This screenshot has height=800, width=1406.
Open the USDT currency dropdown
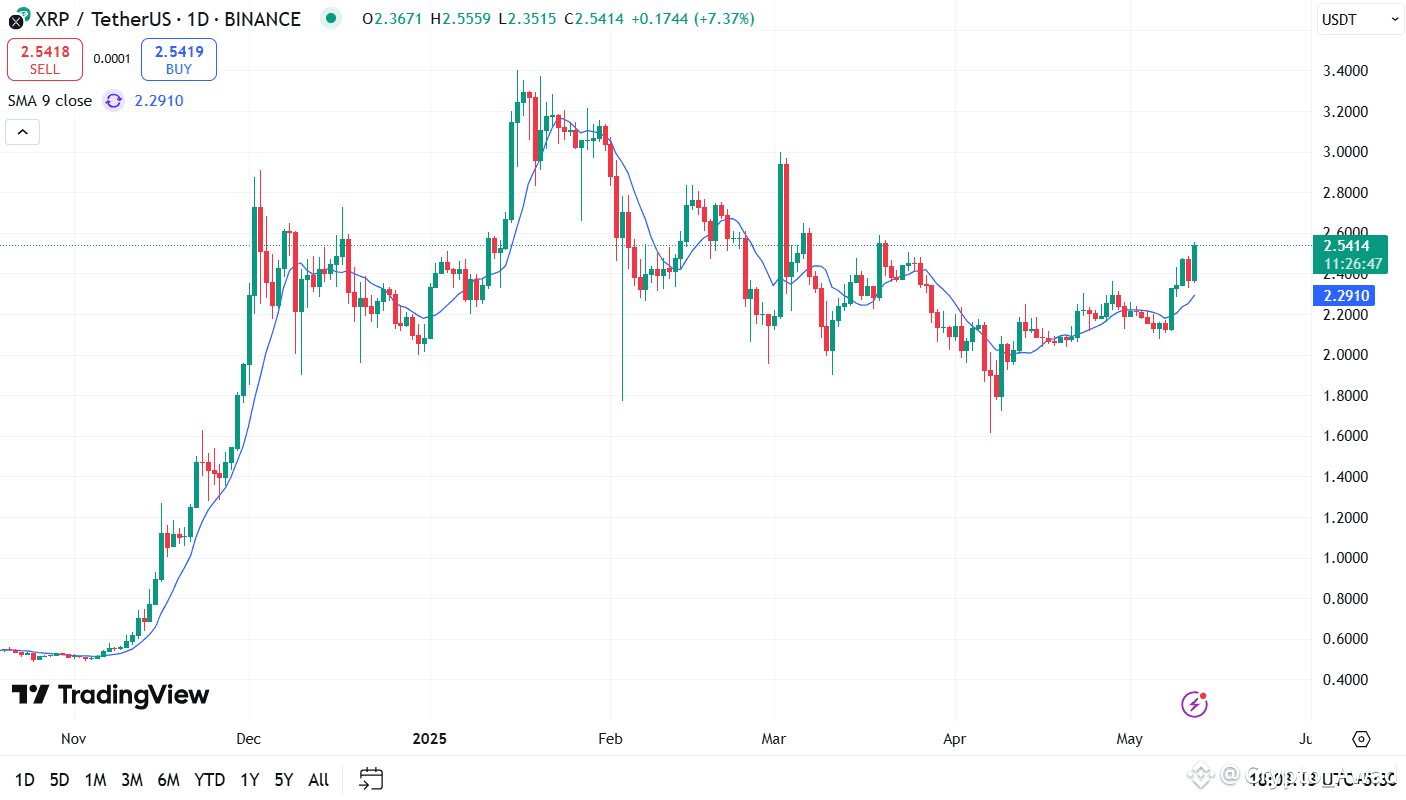tap(1359, 18)
